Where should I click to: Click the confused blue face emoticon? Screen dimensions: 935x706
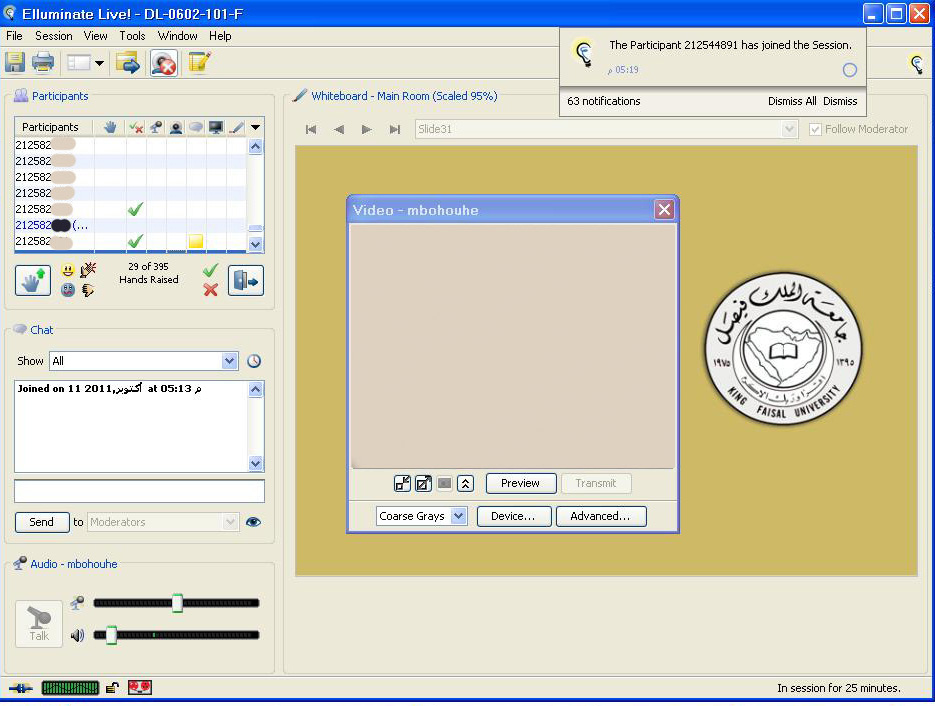[x=68, y=290]
